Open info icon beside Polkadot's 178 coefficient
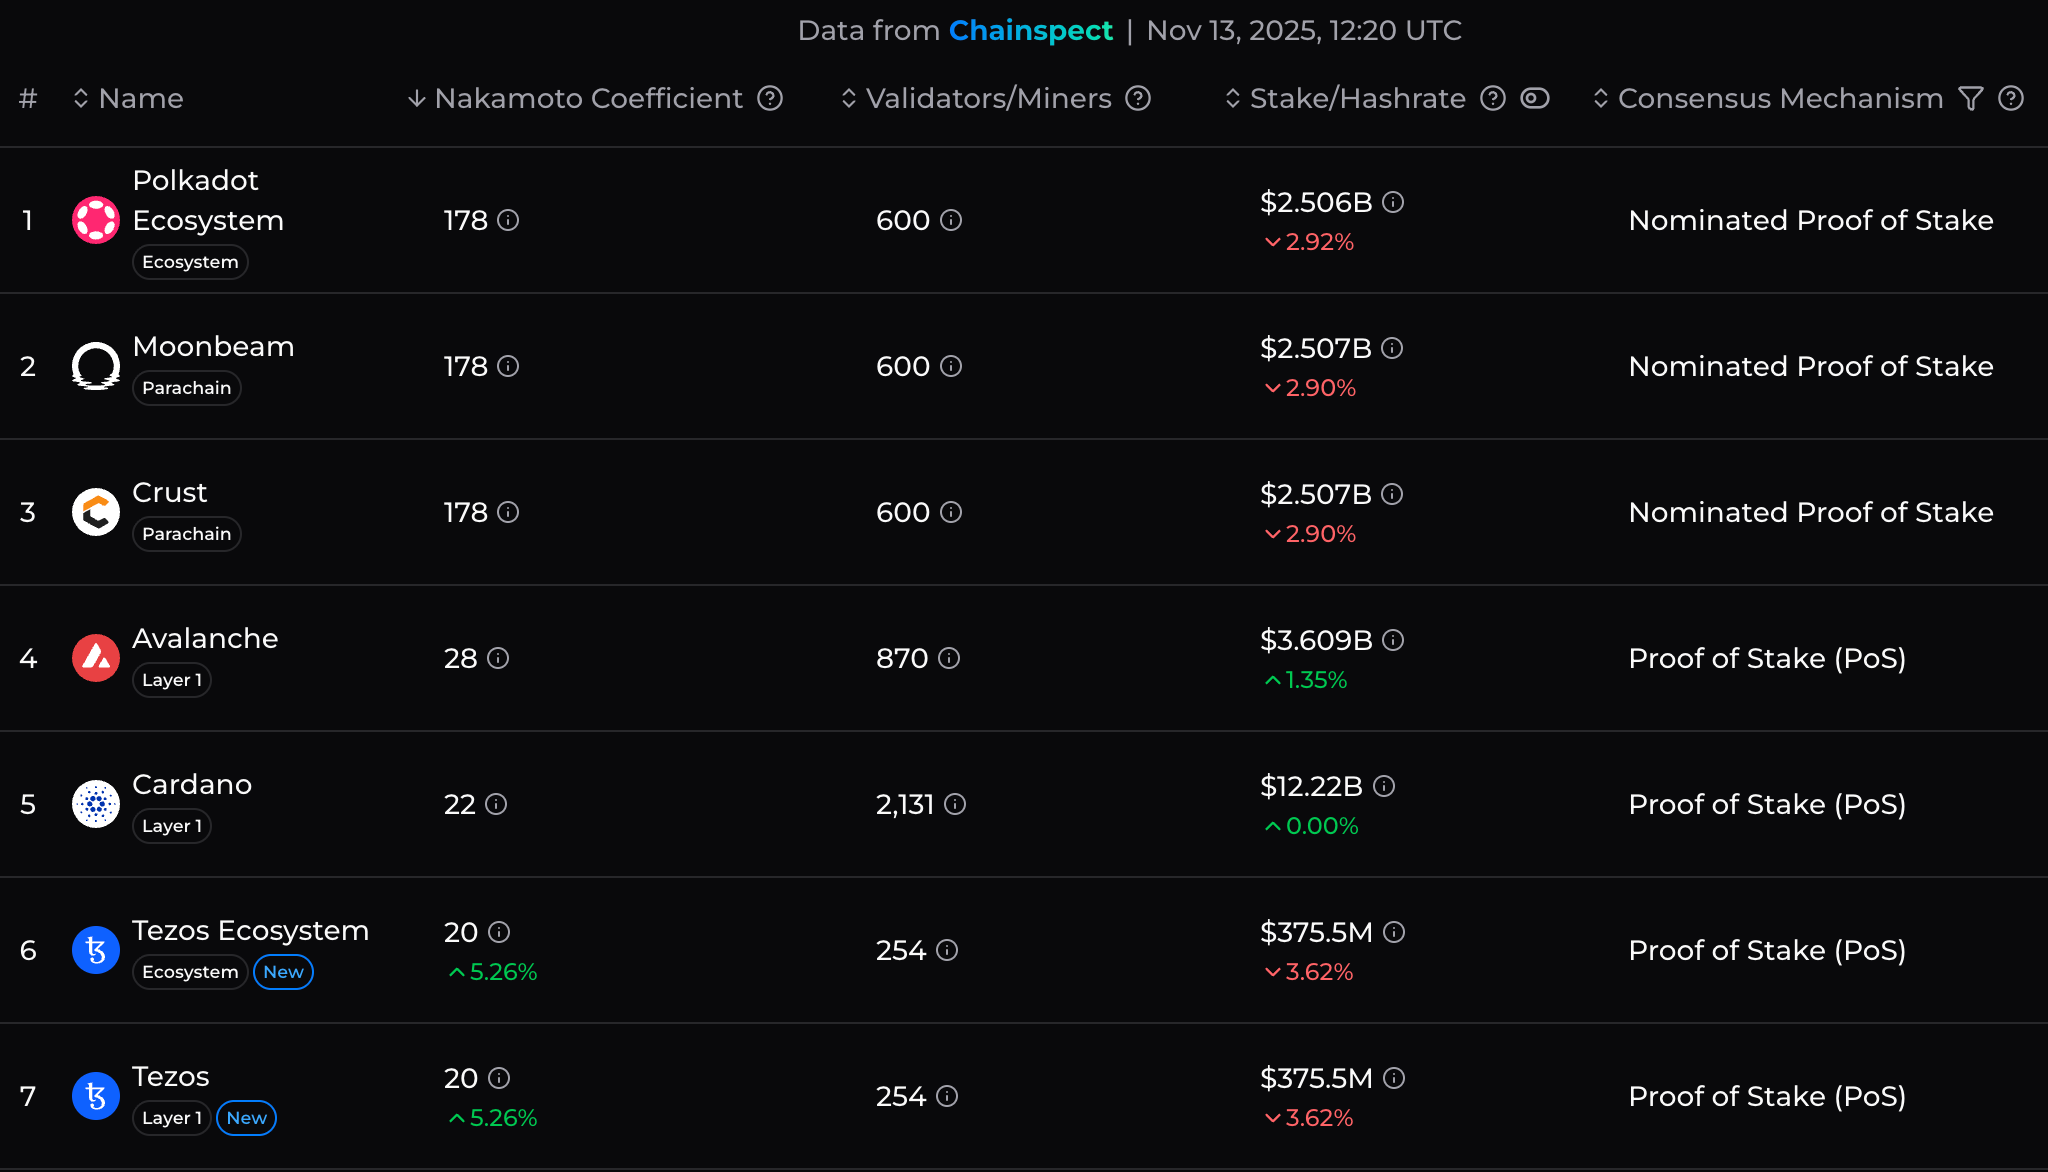The width and height of the screenshot is (2048, 1172). tap(508, 220)
